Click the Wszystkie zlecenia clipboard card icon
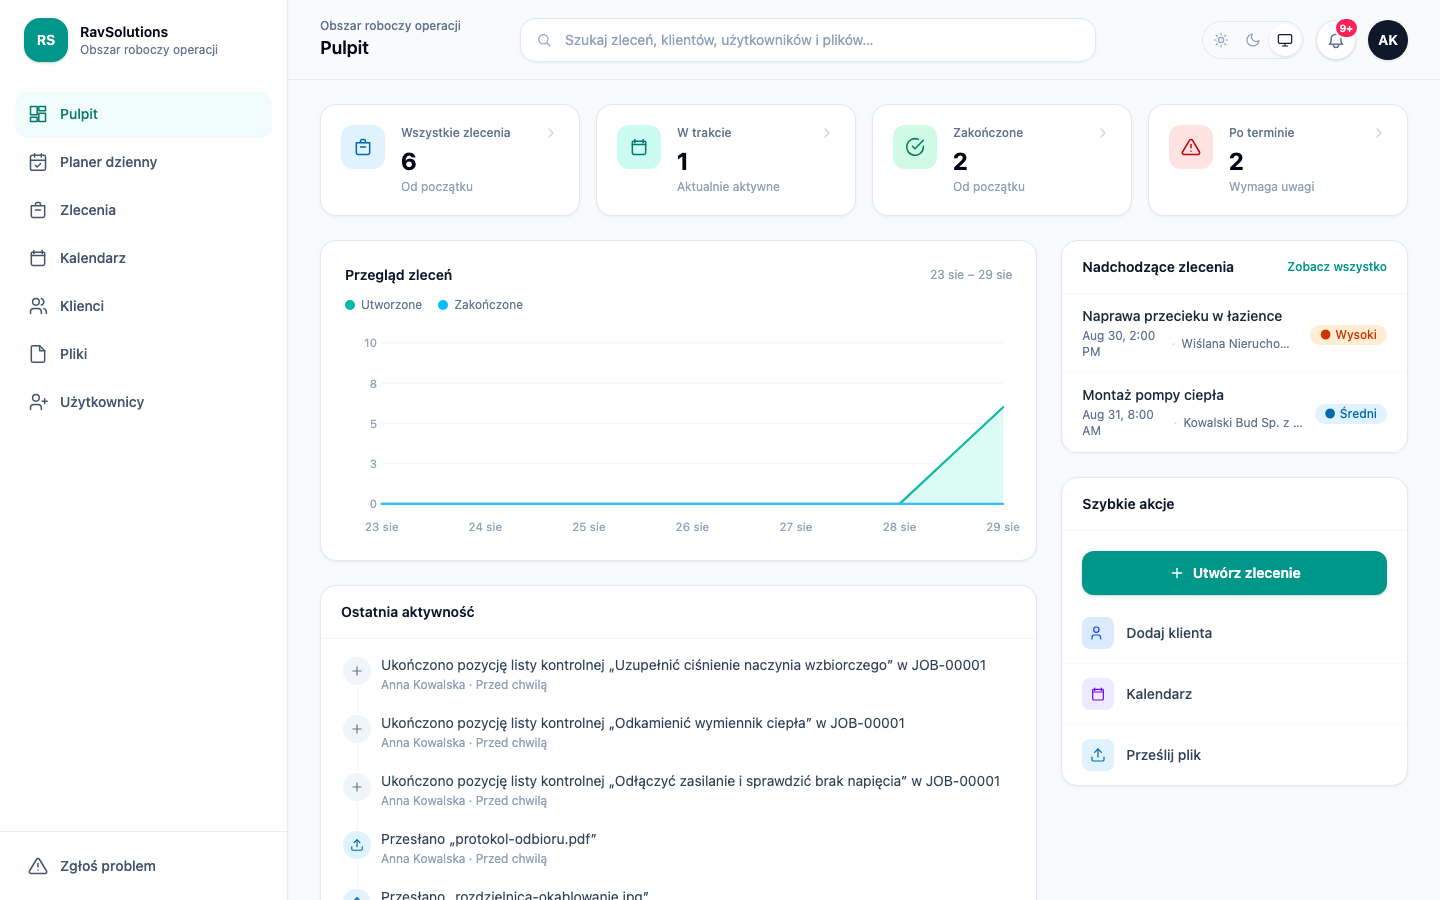Screen dimensions: 1440x900 click(x=363, y=147)
